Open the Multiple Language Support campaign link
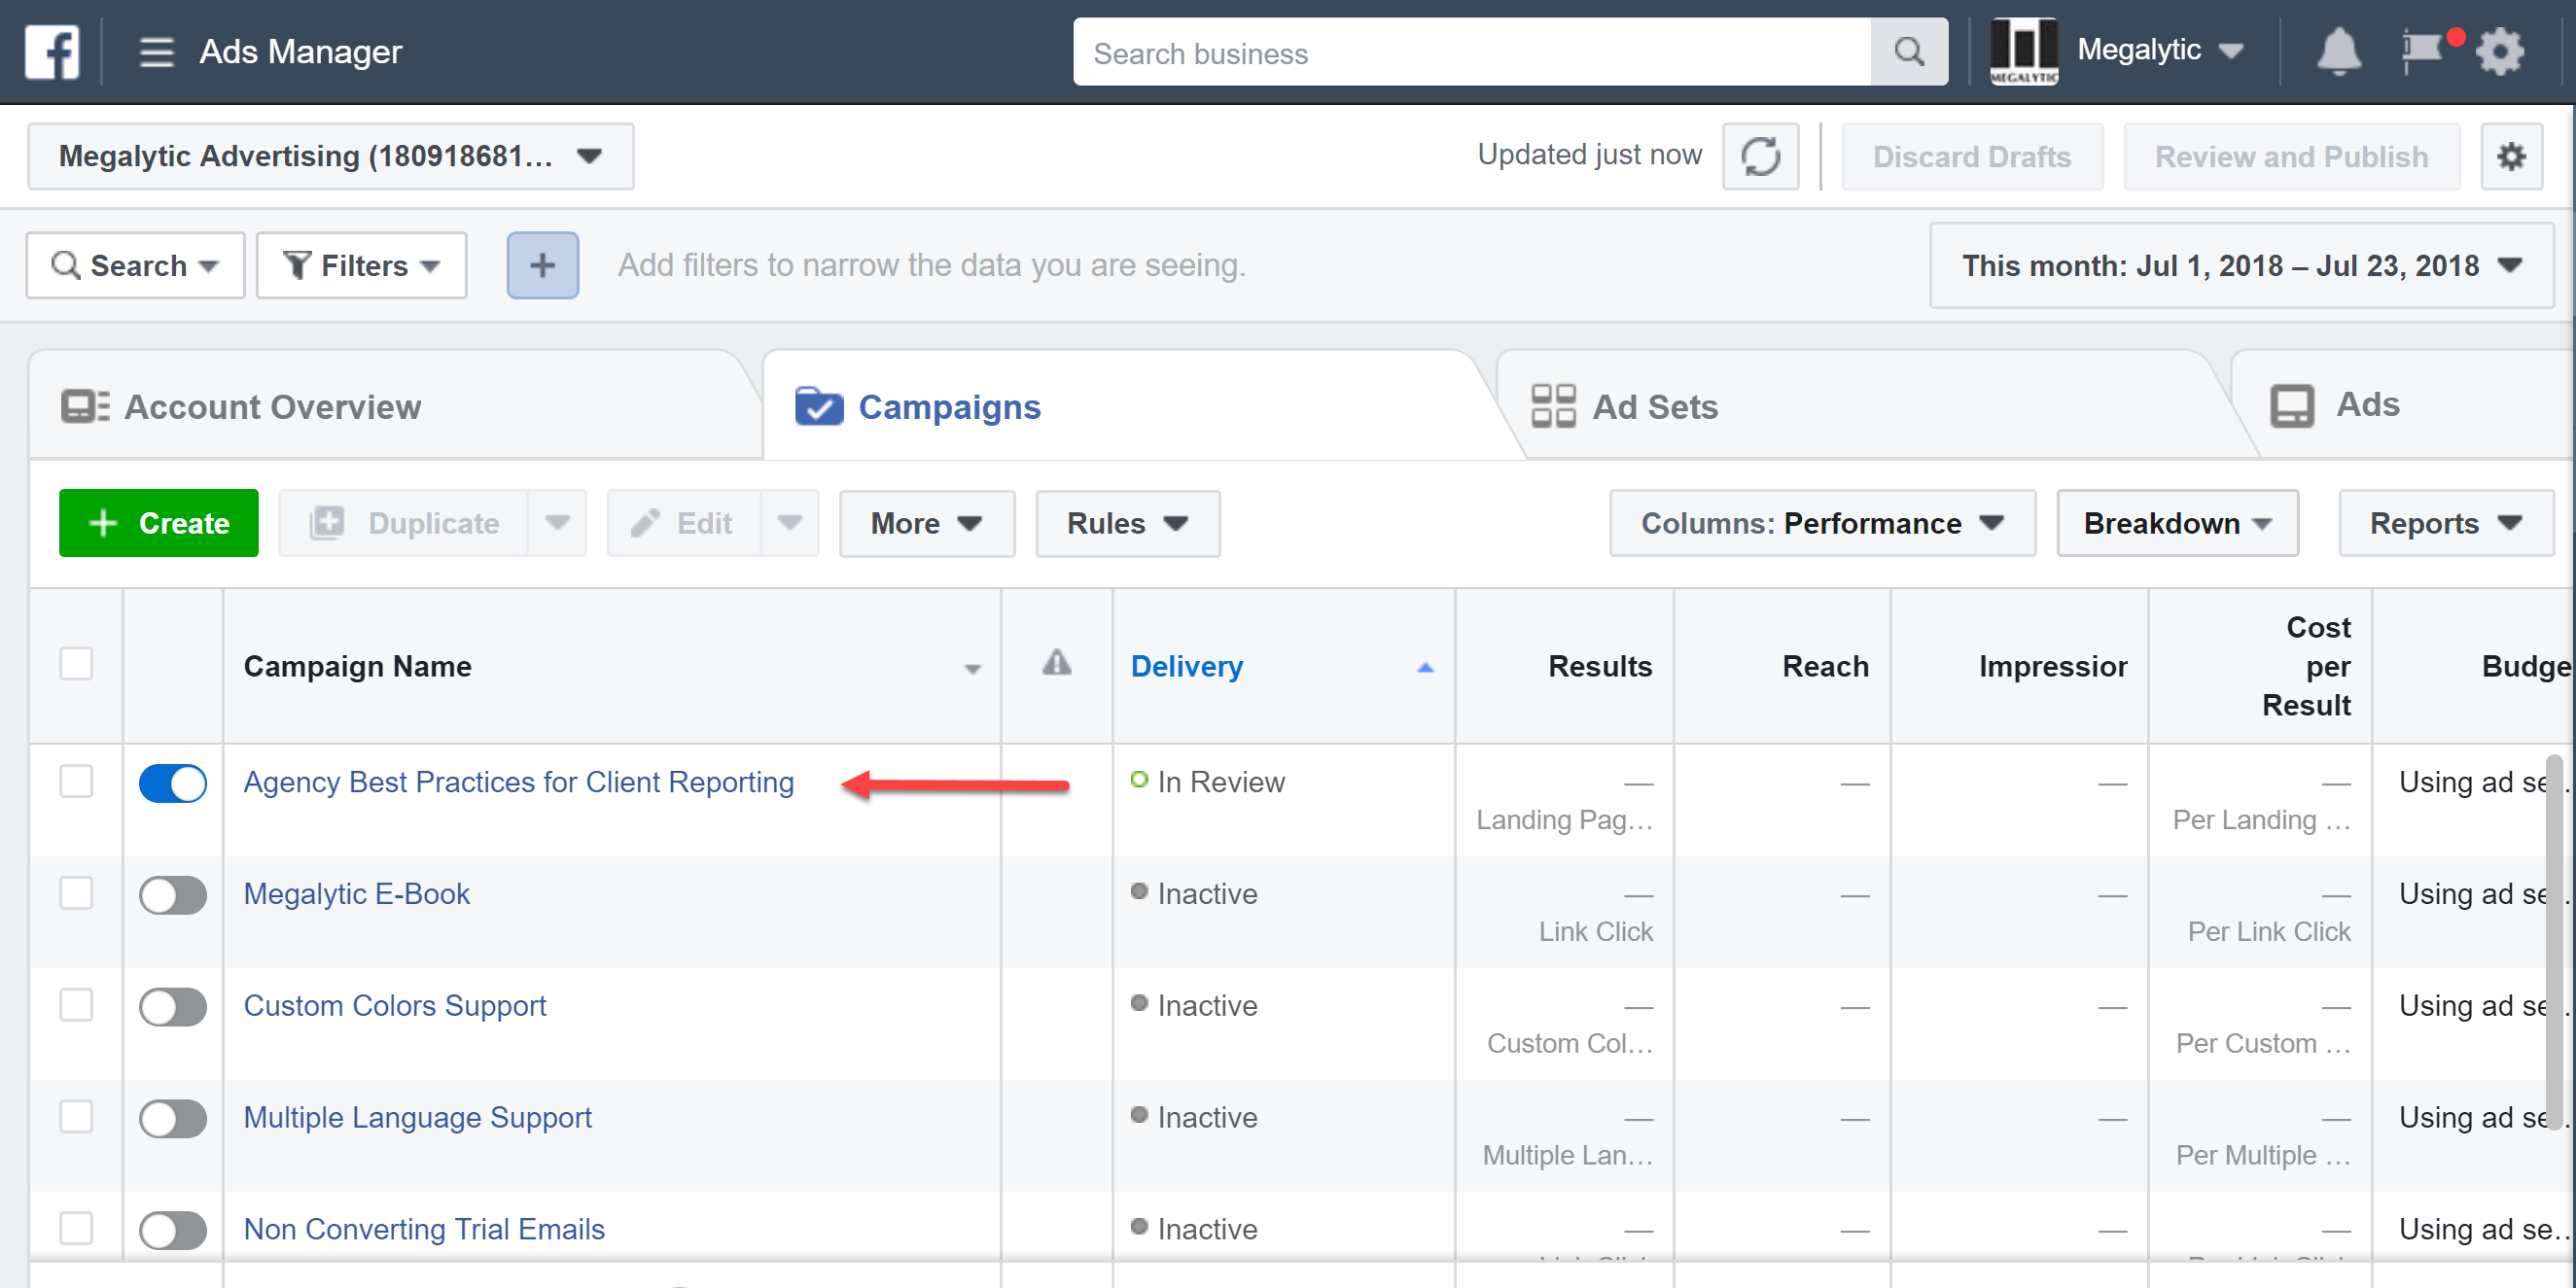The width and height of the screenshot is (2576, 1288). [418, 1118]
